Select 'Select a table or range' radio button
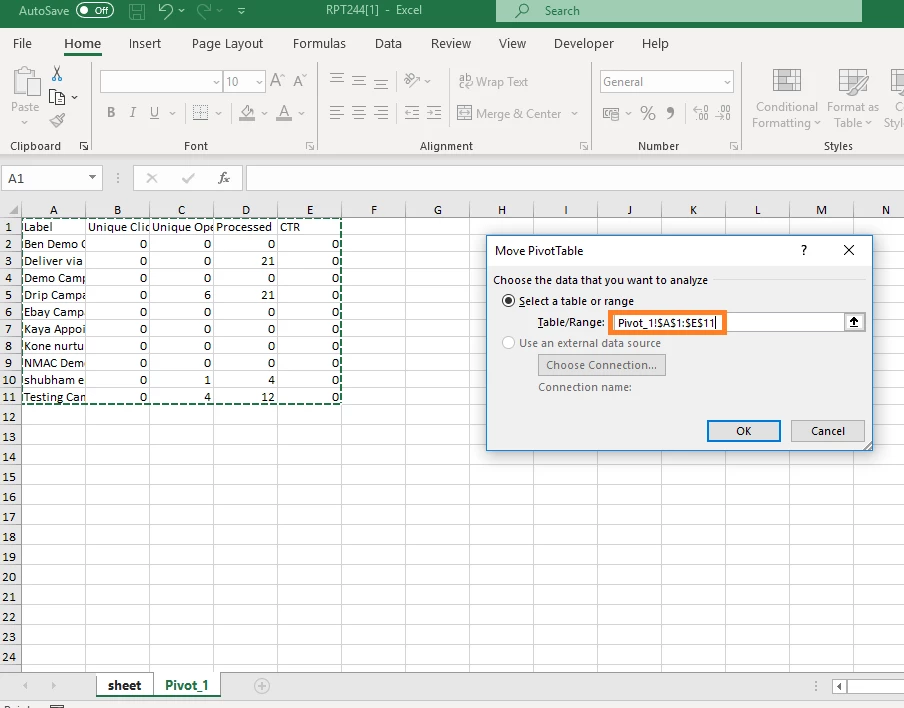Image resolution: width=904 pixels, height=708 pixels. click(x=508, y=301)
